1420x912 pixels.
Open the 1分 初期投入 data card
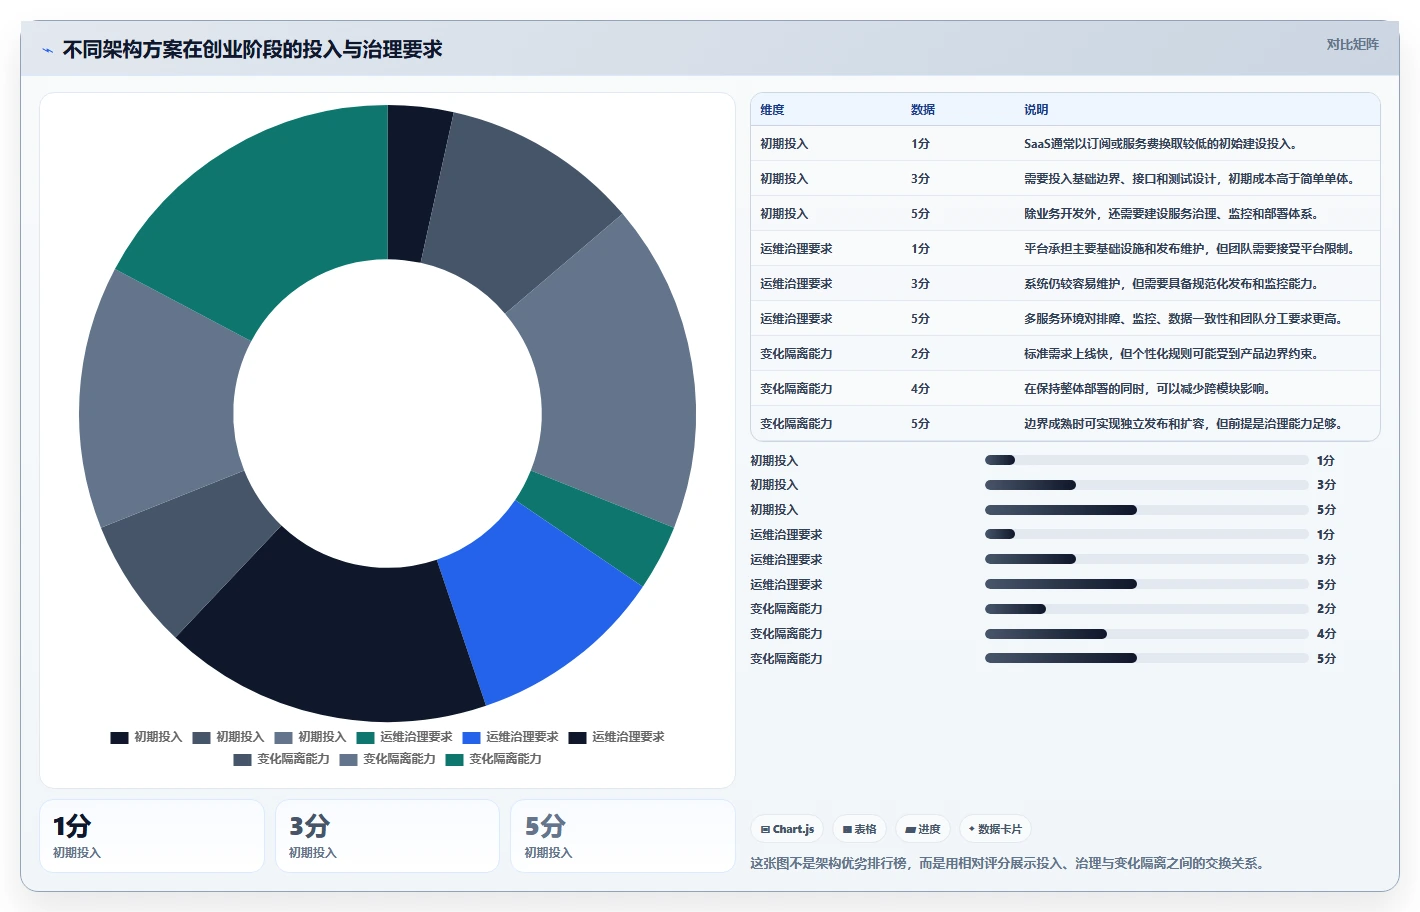tap(152, 836)
